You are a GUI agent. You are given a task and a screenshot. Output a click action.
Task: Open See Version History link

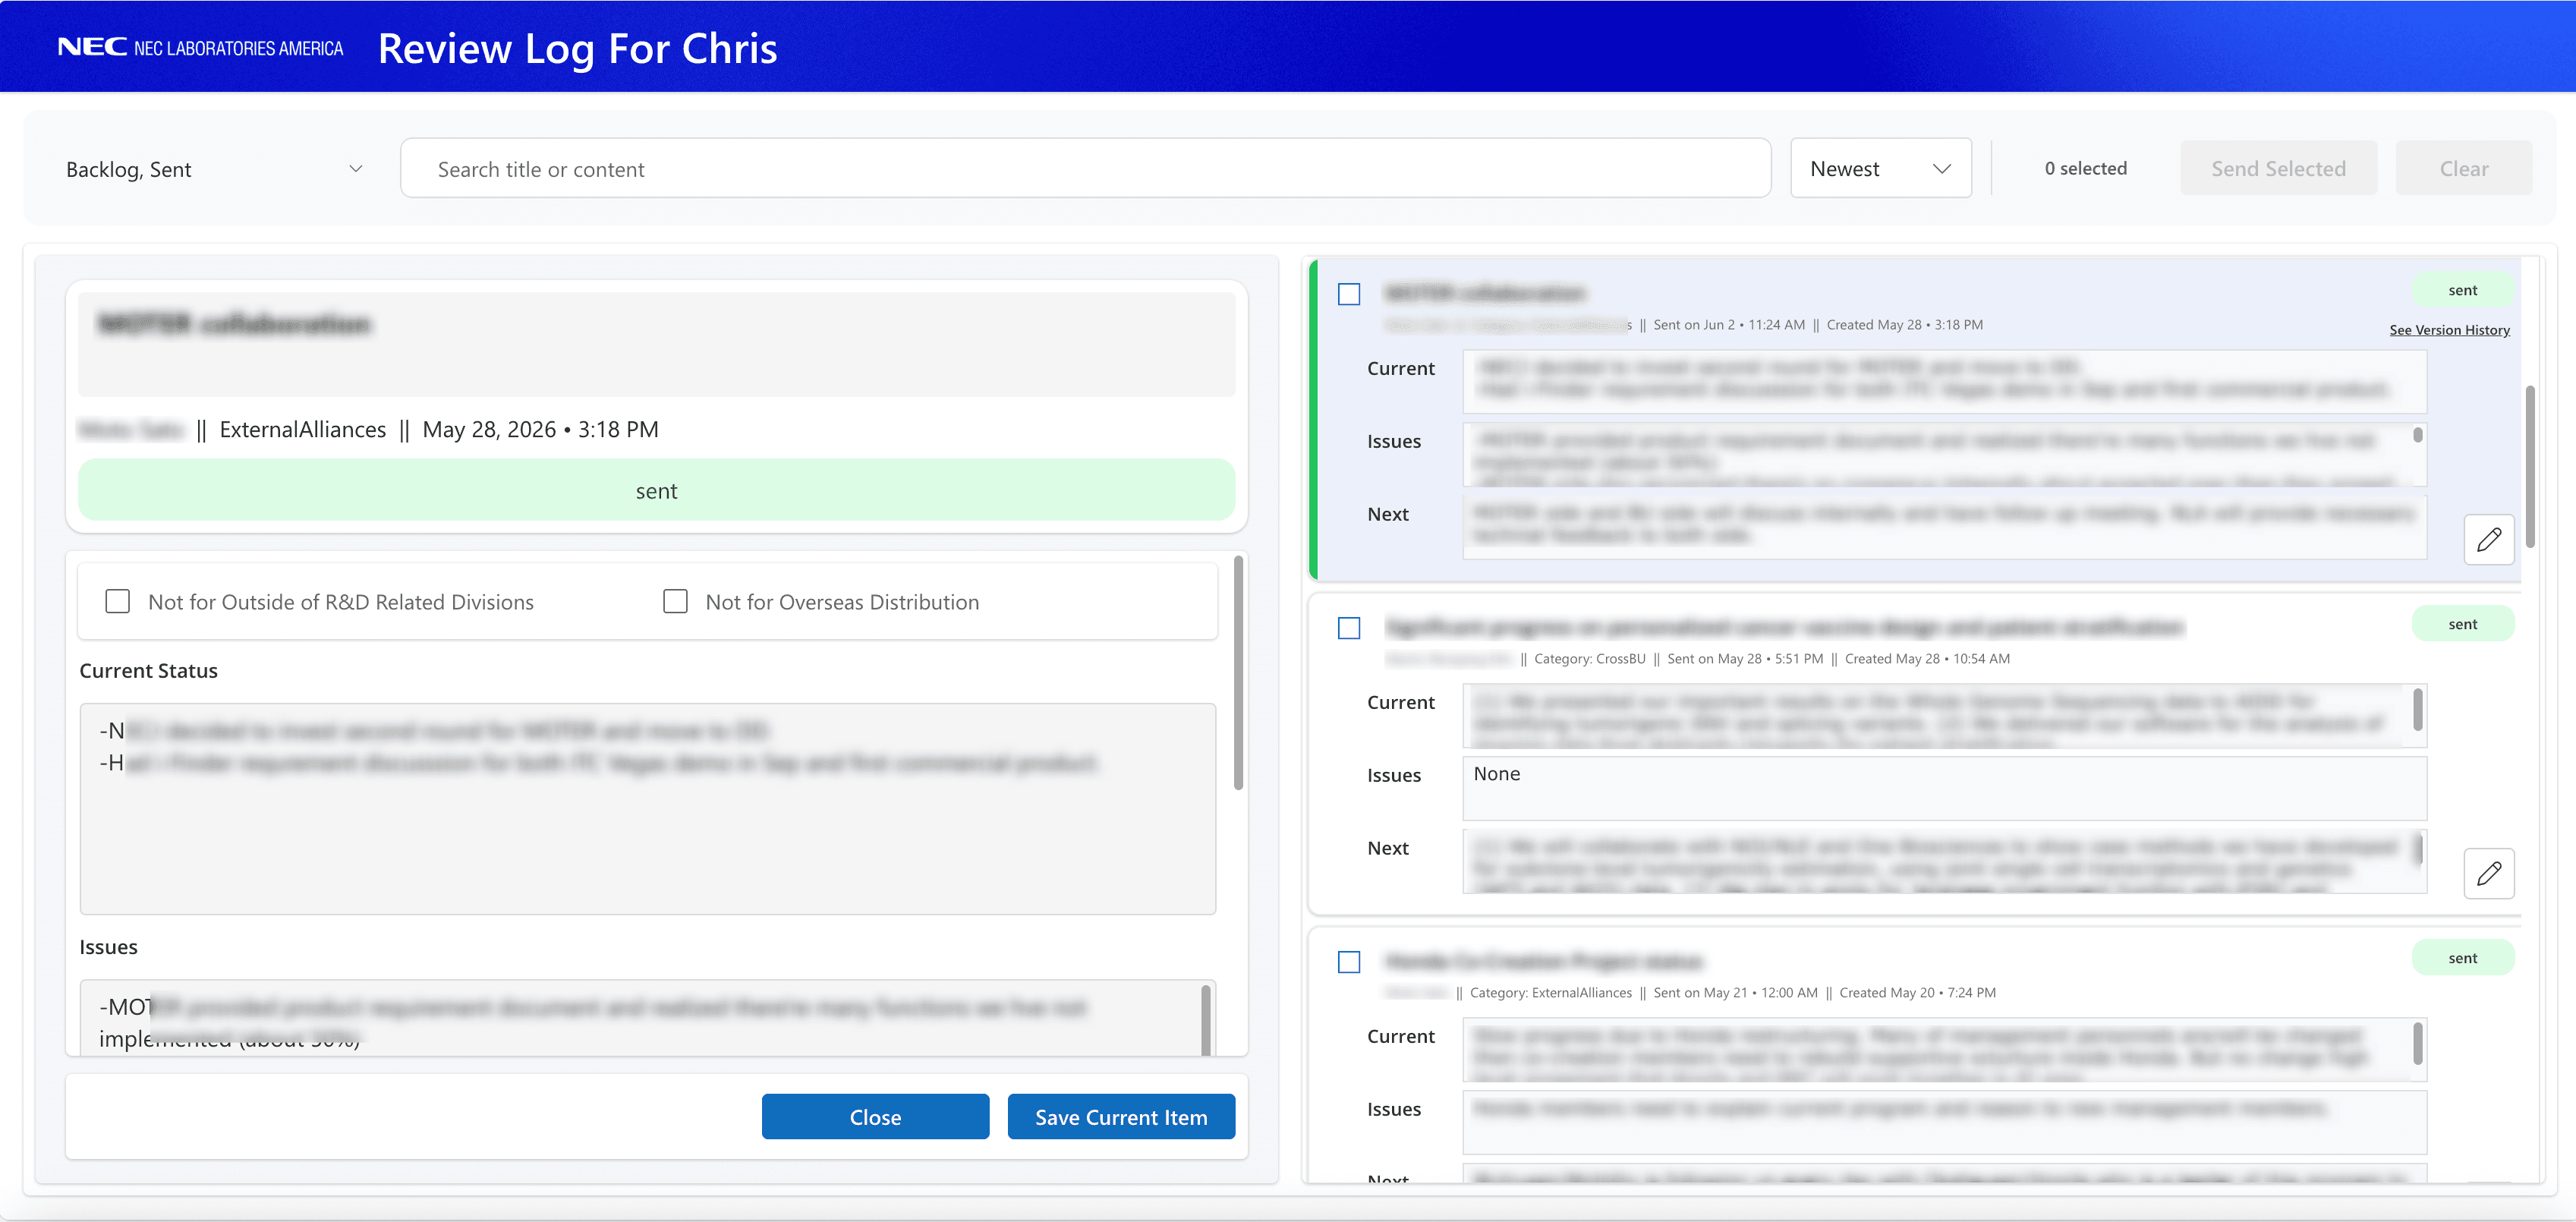2449,330
